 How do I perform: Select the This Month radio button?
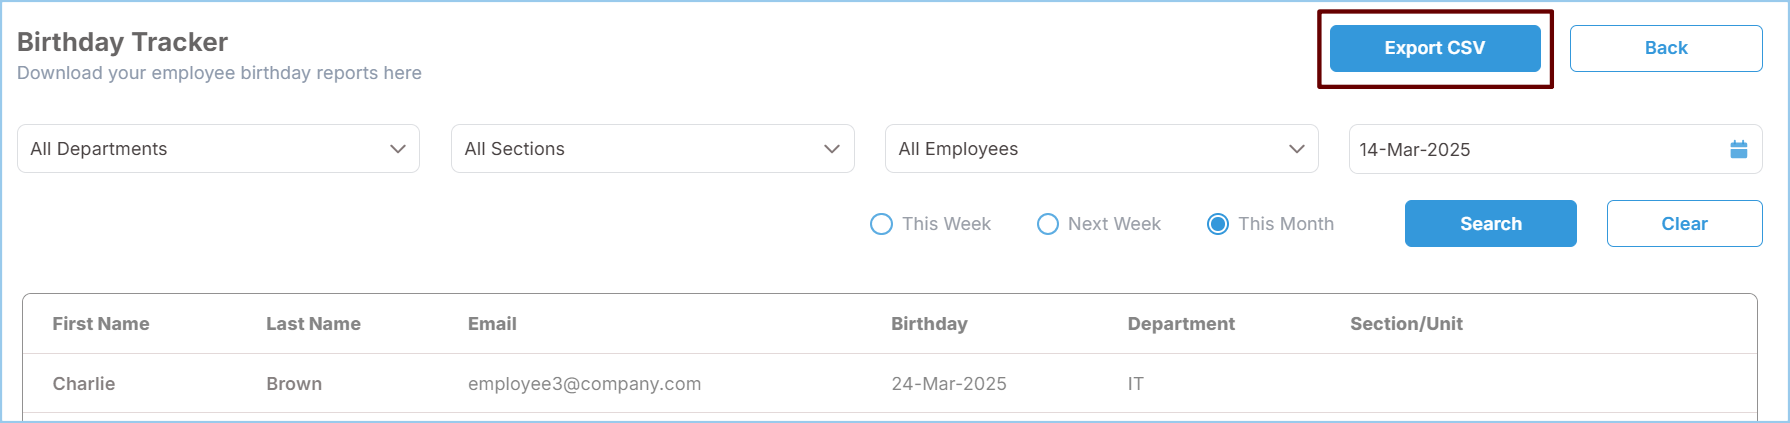[x=1217, y=224]
